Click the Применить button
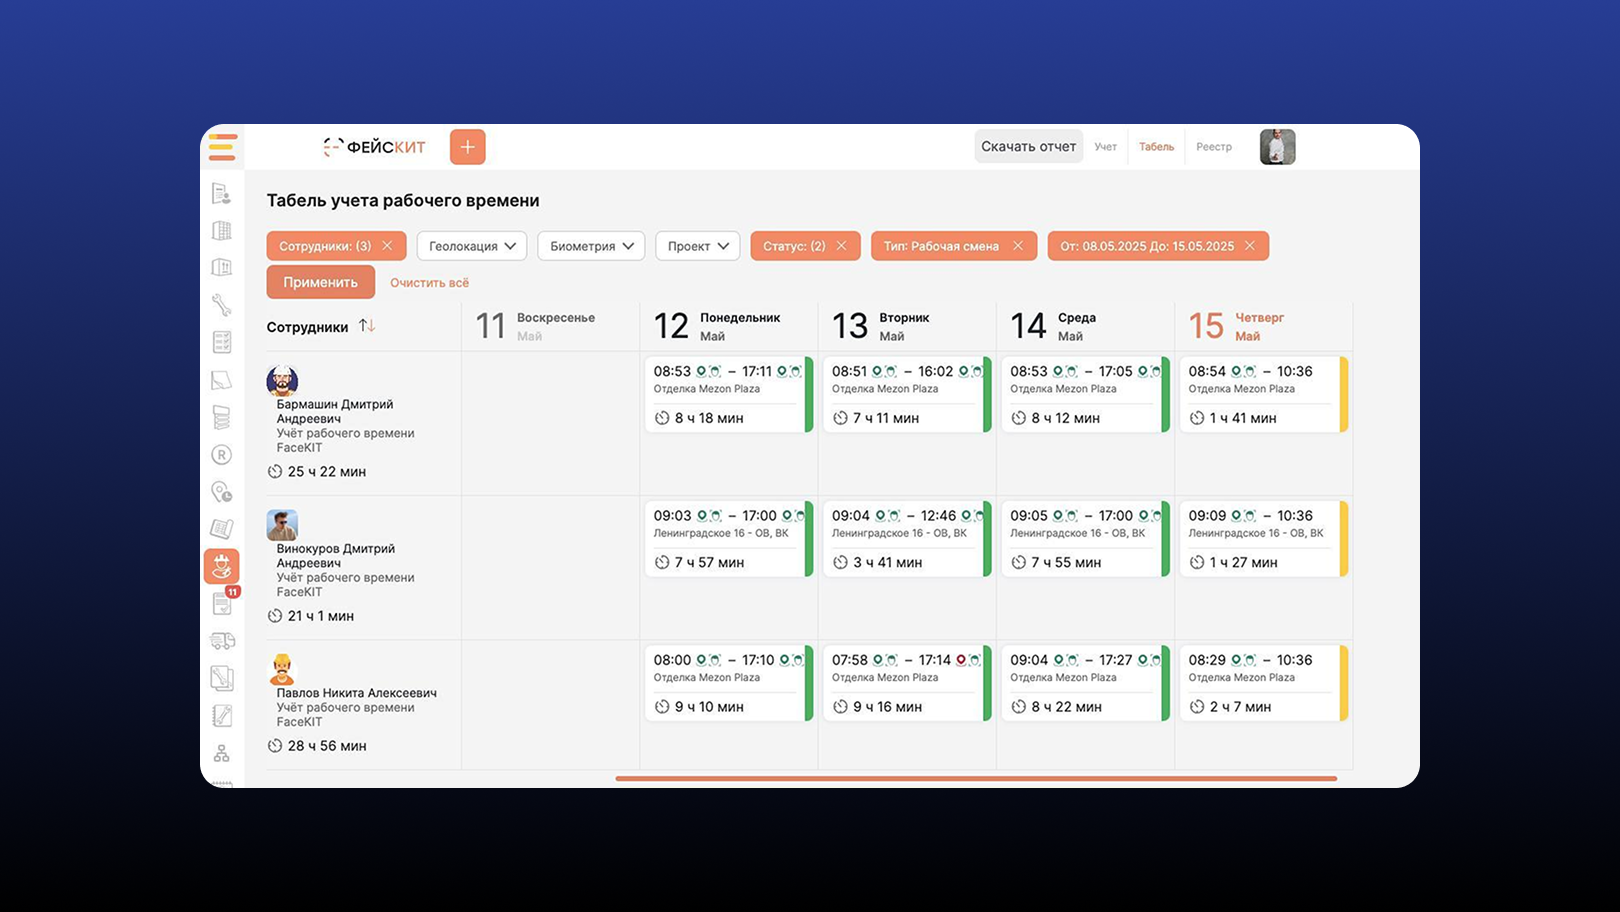Screen dimensions: 1620x912 coord(320,282)
